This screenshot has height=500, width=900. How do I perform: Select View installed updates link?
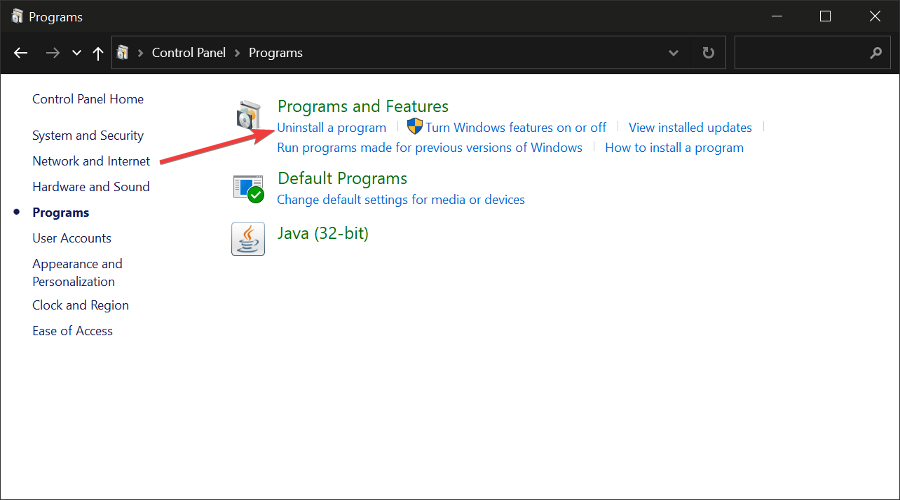tap(690, 128)
